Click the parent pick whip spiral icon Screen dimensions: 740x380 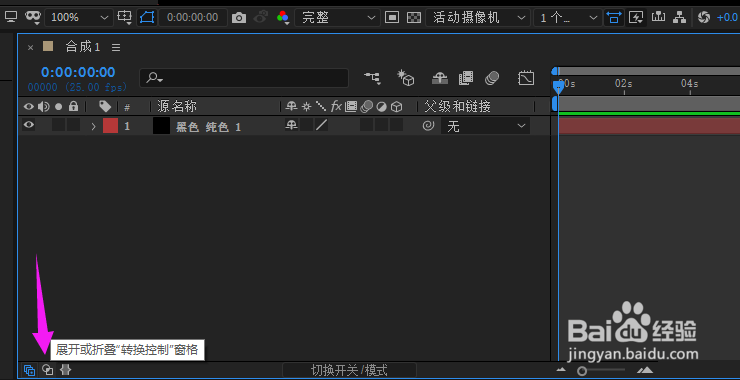429,126
